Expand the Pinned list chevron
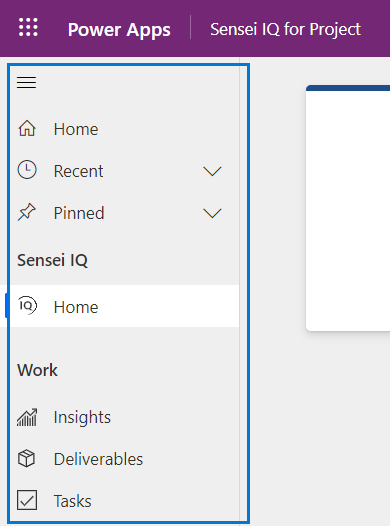The width and height of the screenshot is (390, 526). coord(212,213)
